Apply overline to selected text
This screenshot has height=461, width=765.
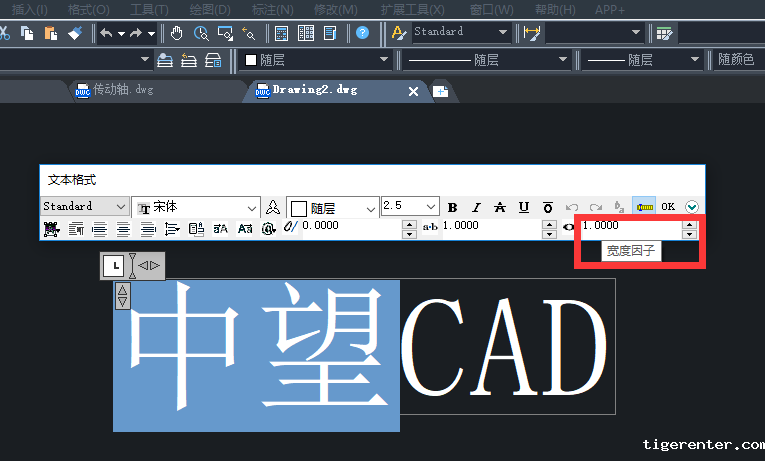coord(548,207)
